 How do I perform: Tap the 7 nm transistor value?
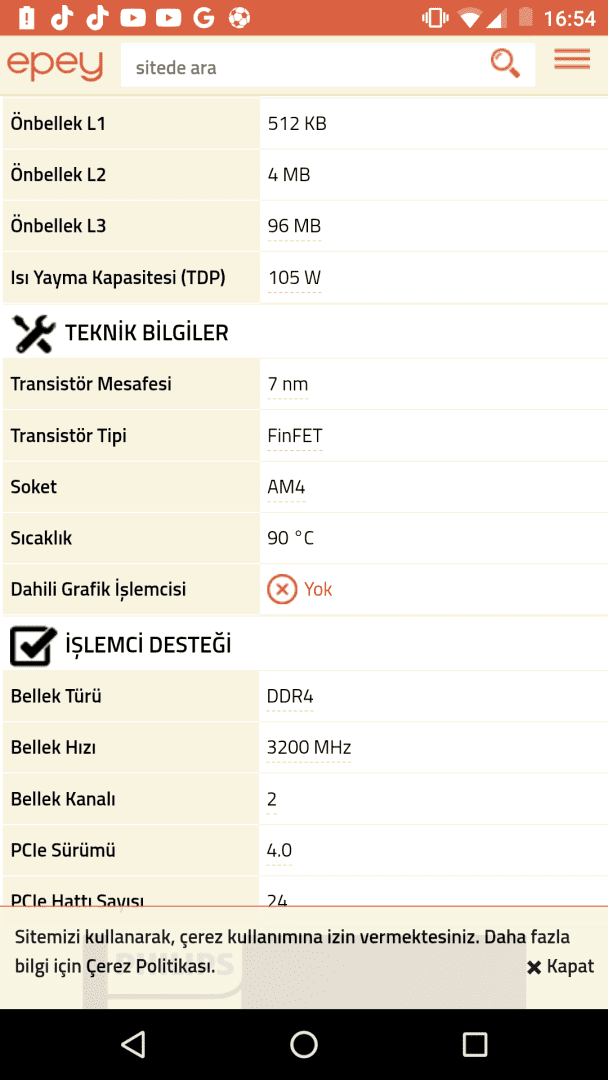[288, 384]
